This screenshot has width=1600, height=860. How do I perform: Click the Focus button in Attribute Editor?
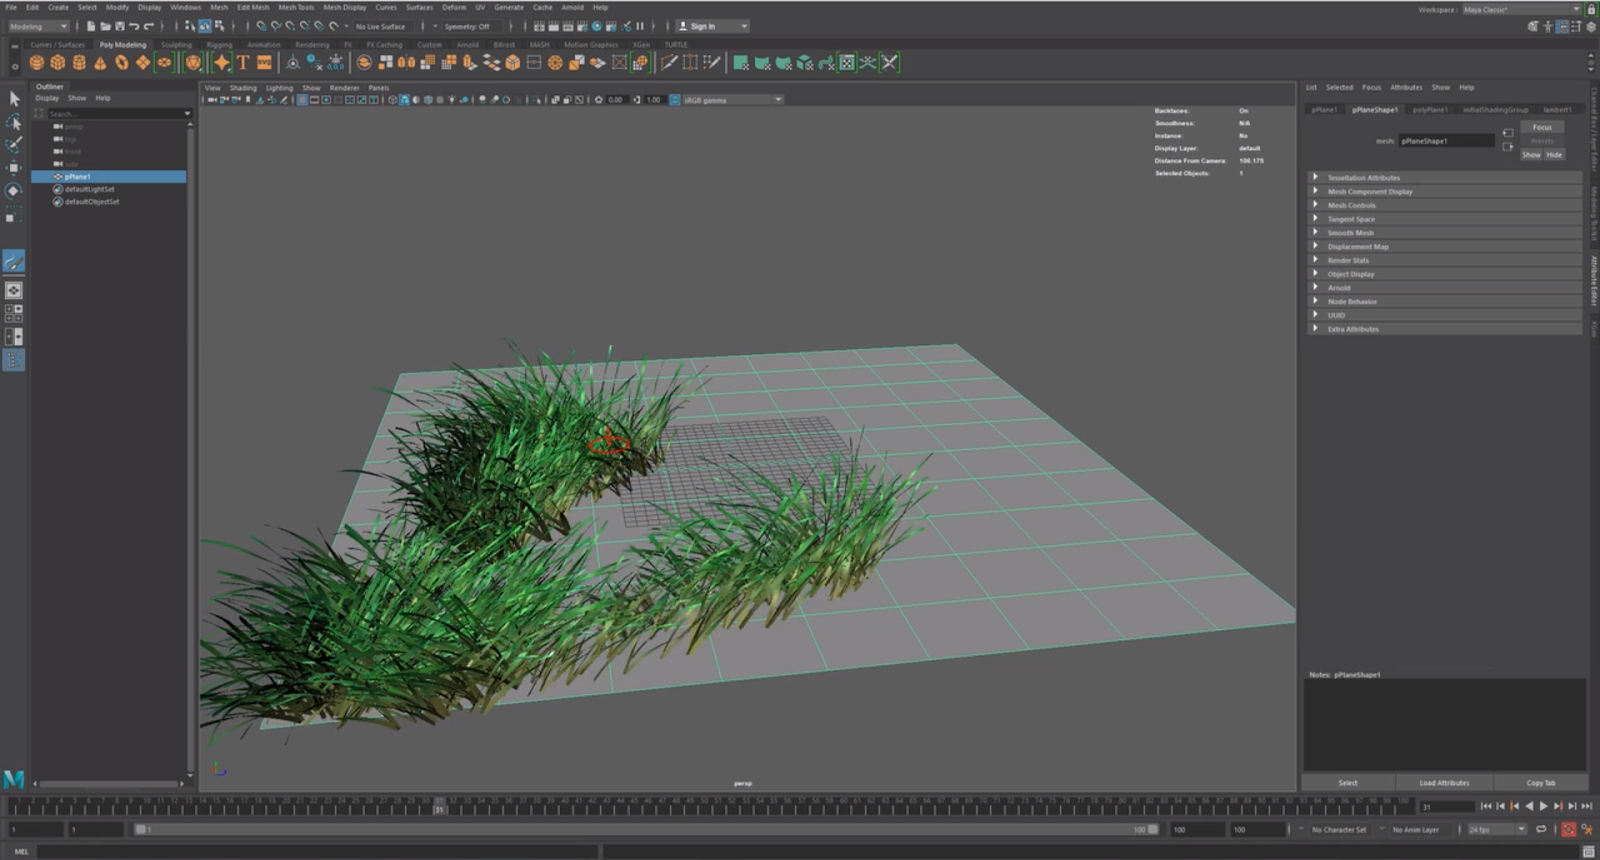[1542, 127]
